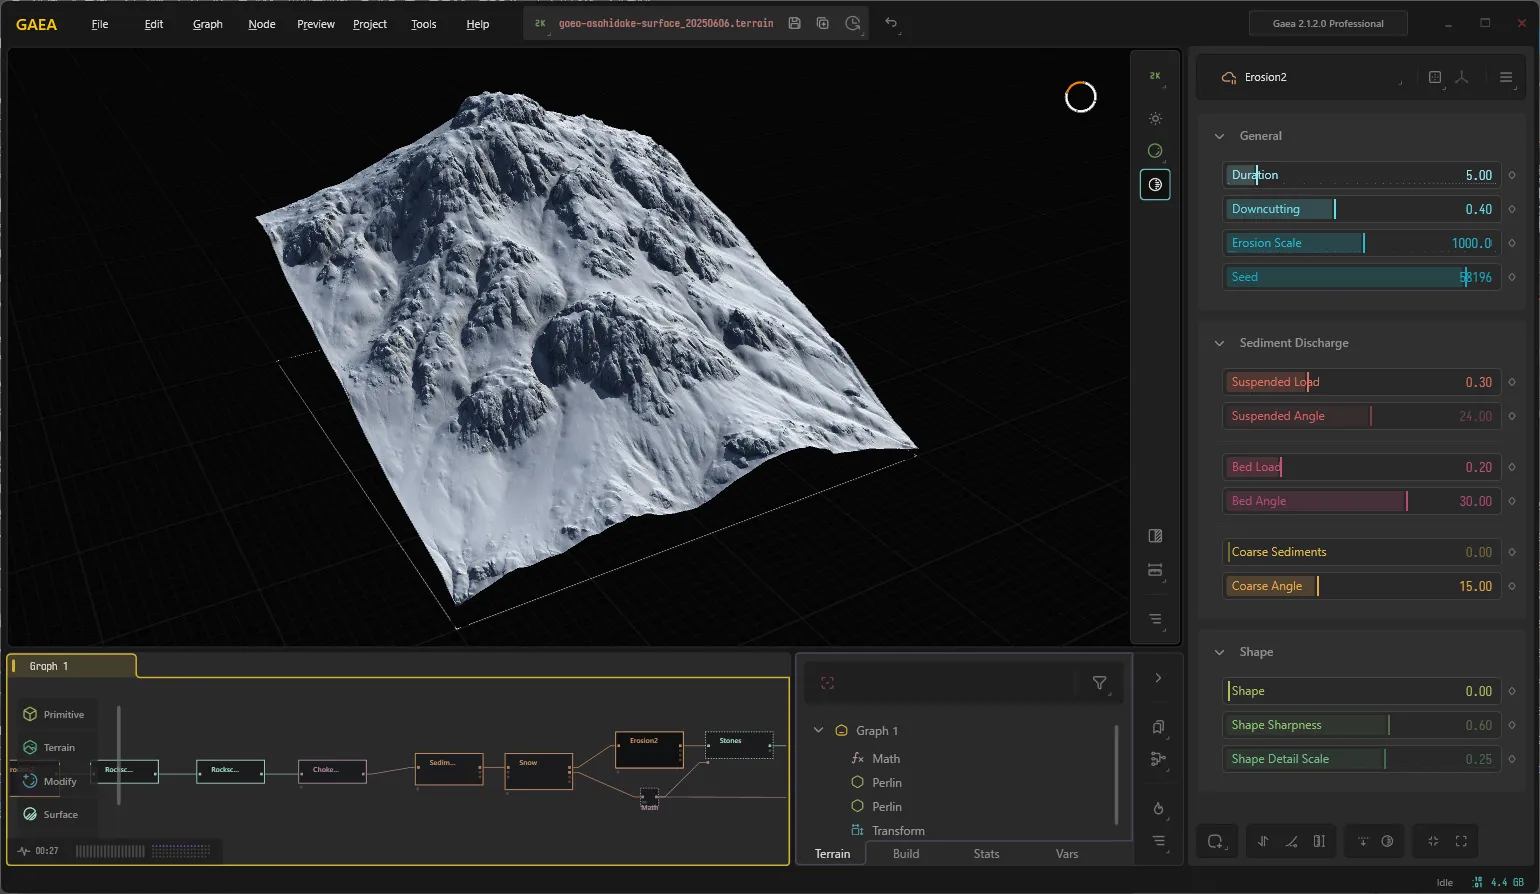Image resolution: width=1540 pixels, height=894 pixels.
Task: Click the fullscreen icon in the bottom-right toolbar
Action: pyautogui.click(x=1461, y=841)
